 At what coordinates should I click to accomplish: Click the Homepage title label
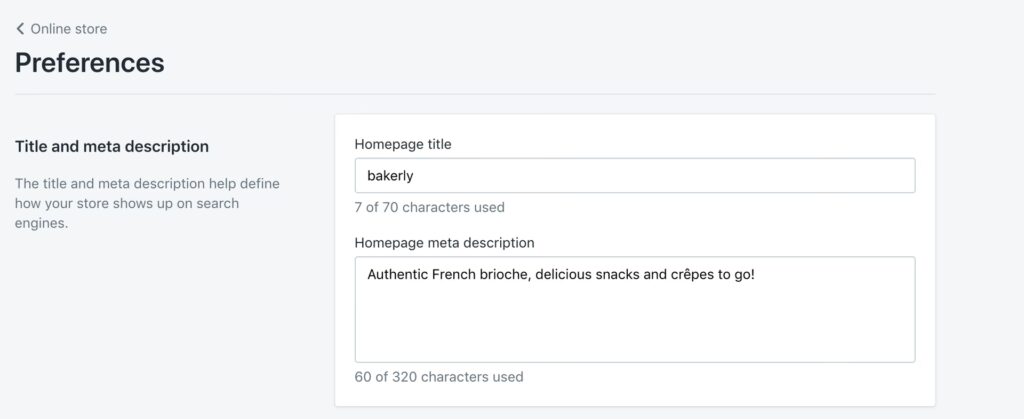[x=403, y=144]
